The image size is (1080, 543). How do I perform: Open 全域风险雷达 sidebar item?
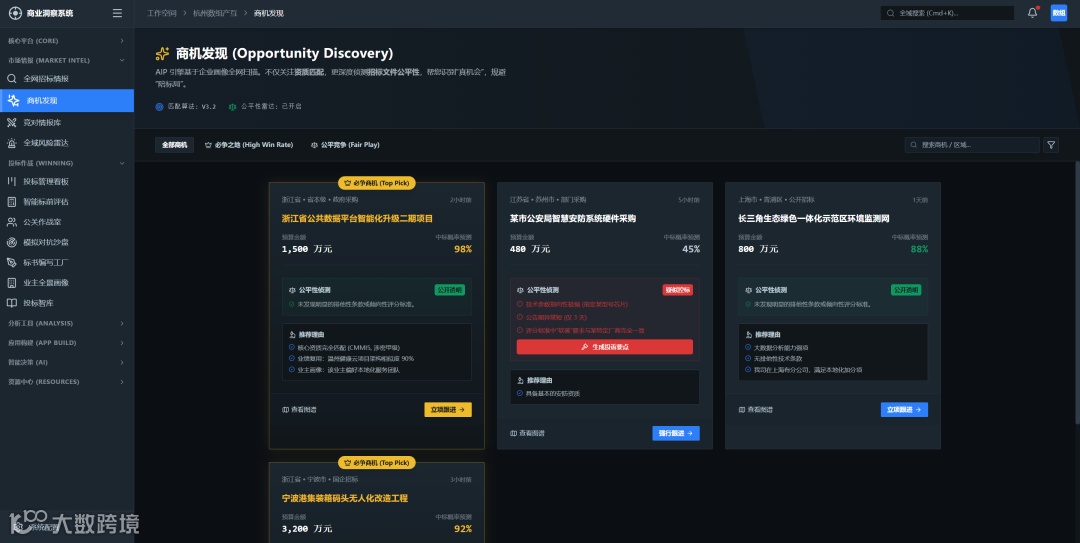point(67,143)
